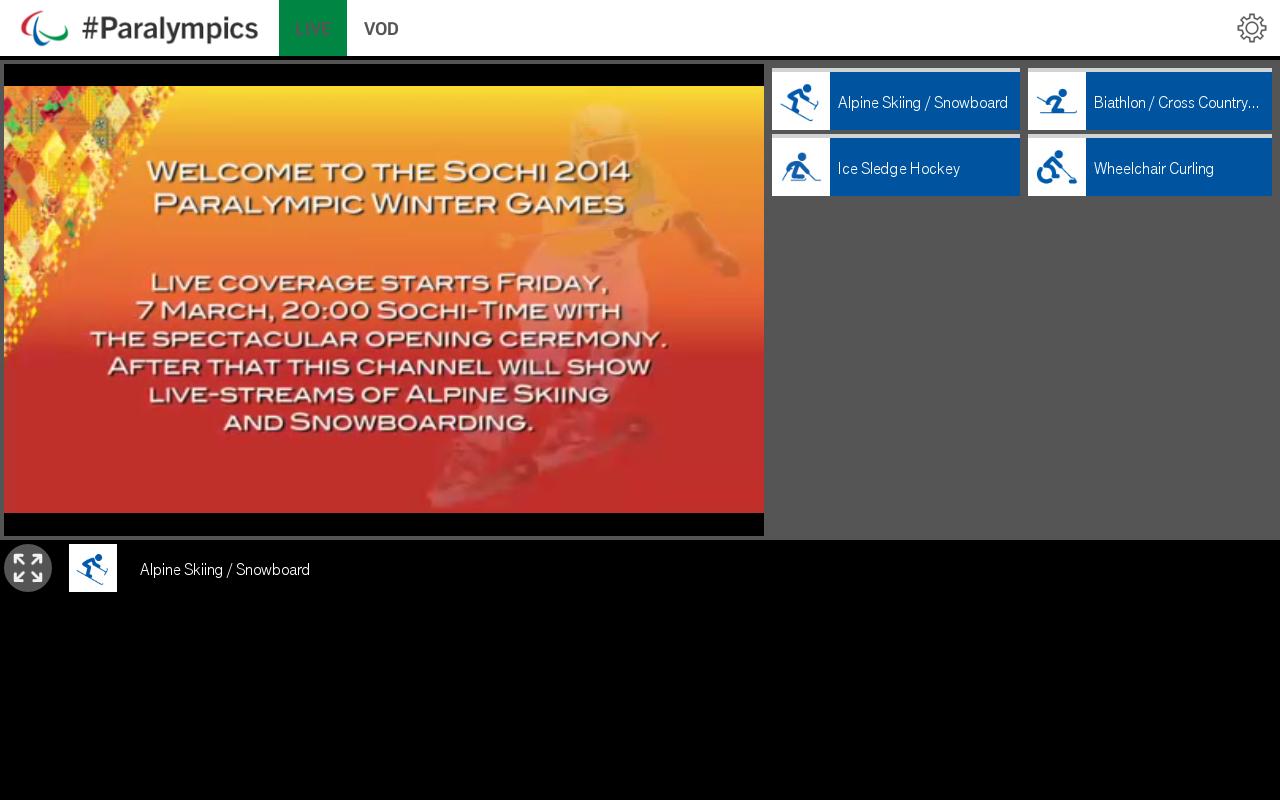Click the Wheelchair Curling pictogram

click(x=1057, y=167)
